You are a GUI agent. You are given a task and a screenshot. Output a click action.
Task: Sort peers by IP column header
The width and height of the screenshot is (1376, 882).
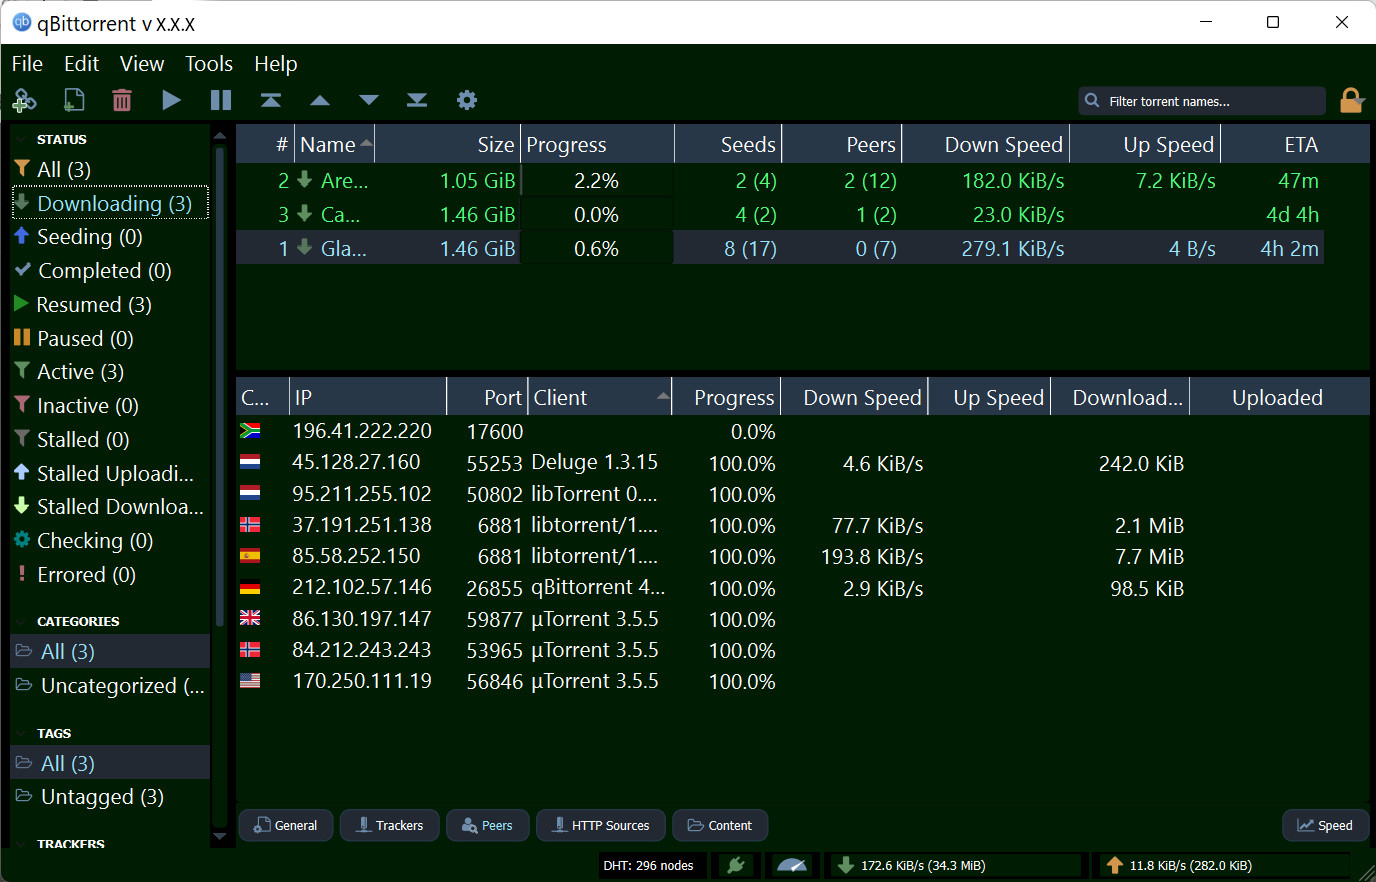pyautogui.click(x=368, y=398)
